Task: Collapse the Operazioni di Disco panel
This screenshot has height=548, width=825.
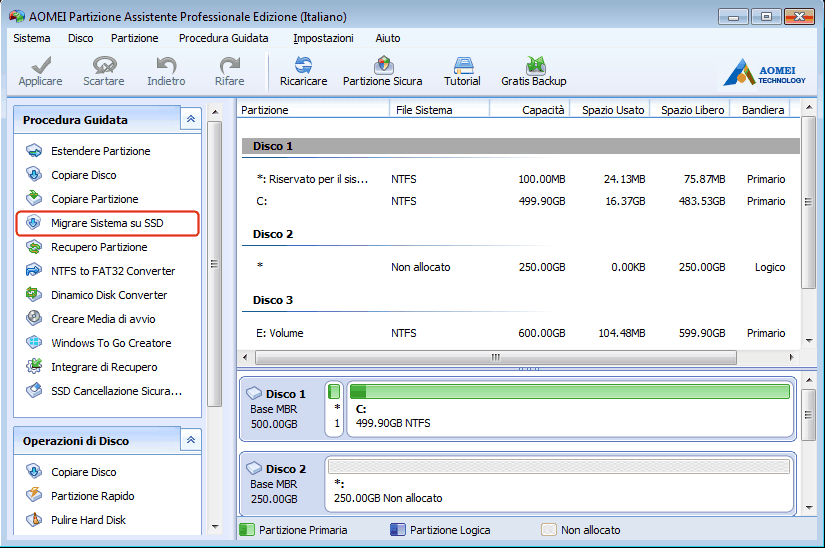Action: point(190,440)
